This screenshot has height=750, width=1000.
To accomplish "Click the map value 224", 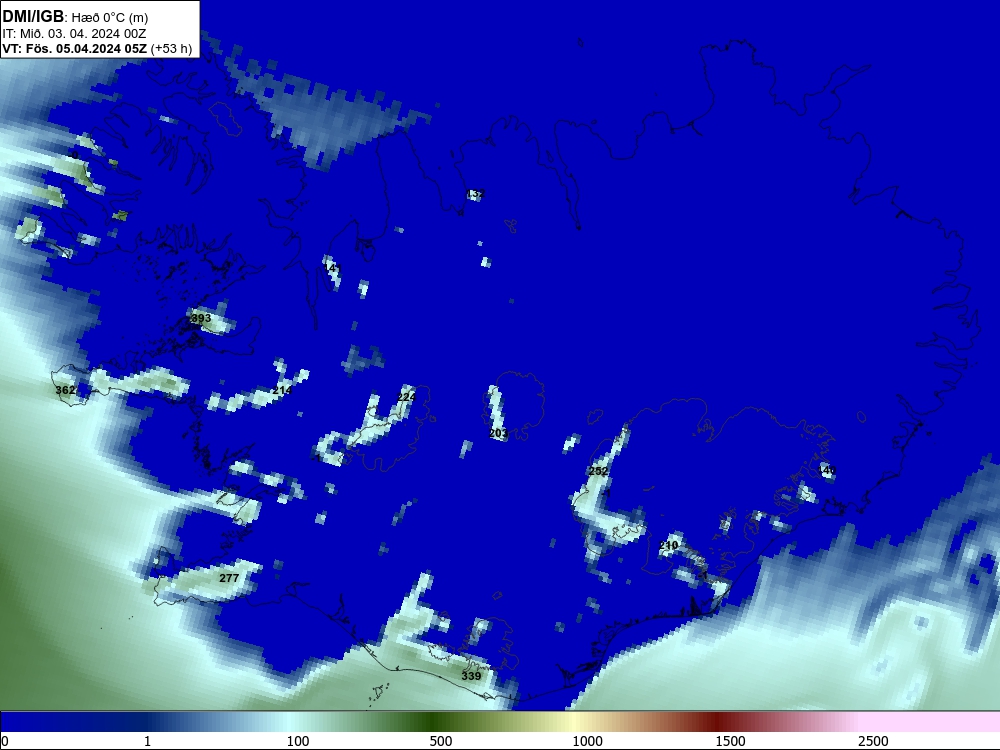I will click(406, 397).
